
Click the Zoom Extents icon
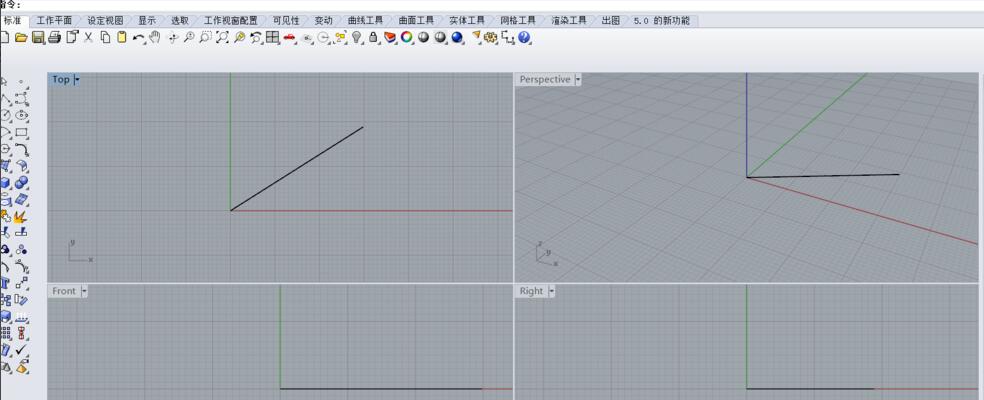(x=222, y=38)
